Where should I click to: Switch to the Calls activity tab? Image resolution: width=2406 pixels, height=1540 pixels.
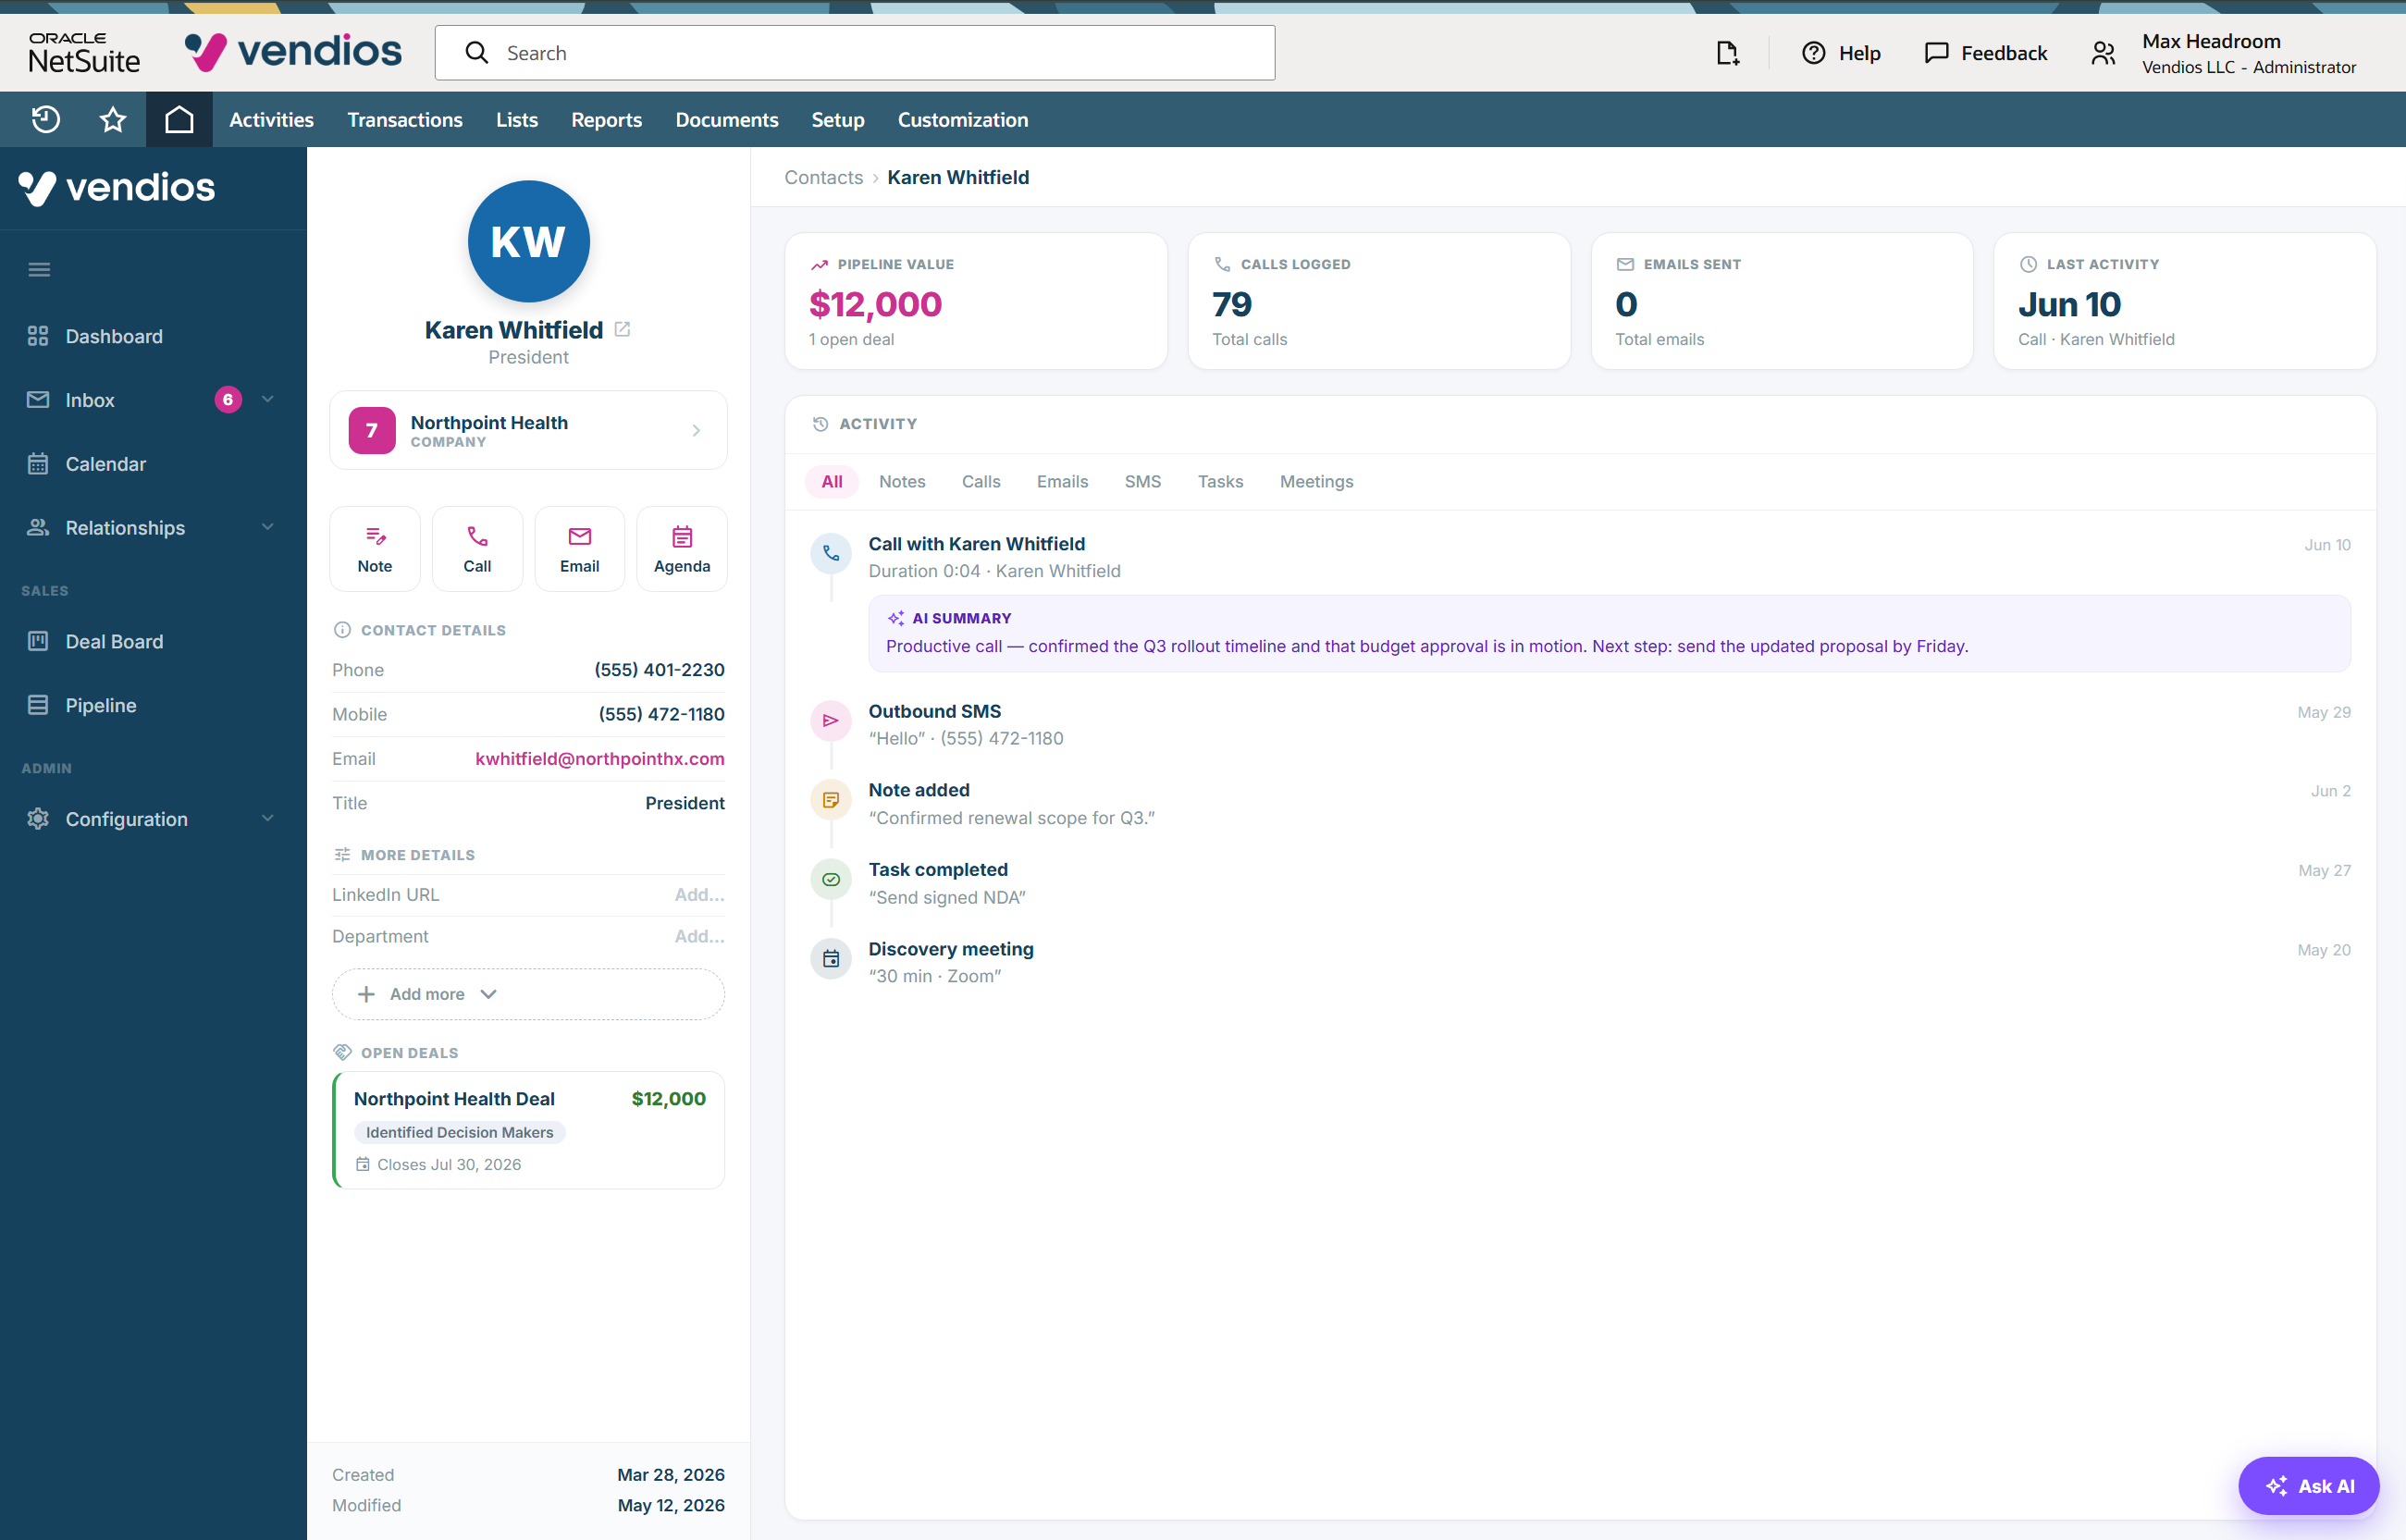[x=981, y=482]
